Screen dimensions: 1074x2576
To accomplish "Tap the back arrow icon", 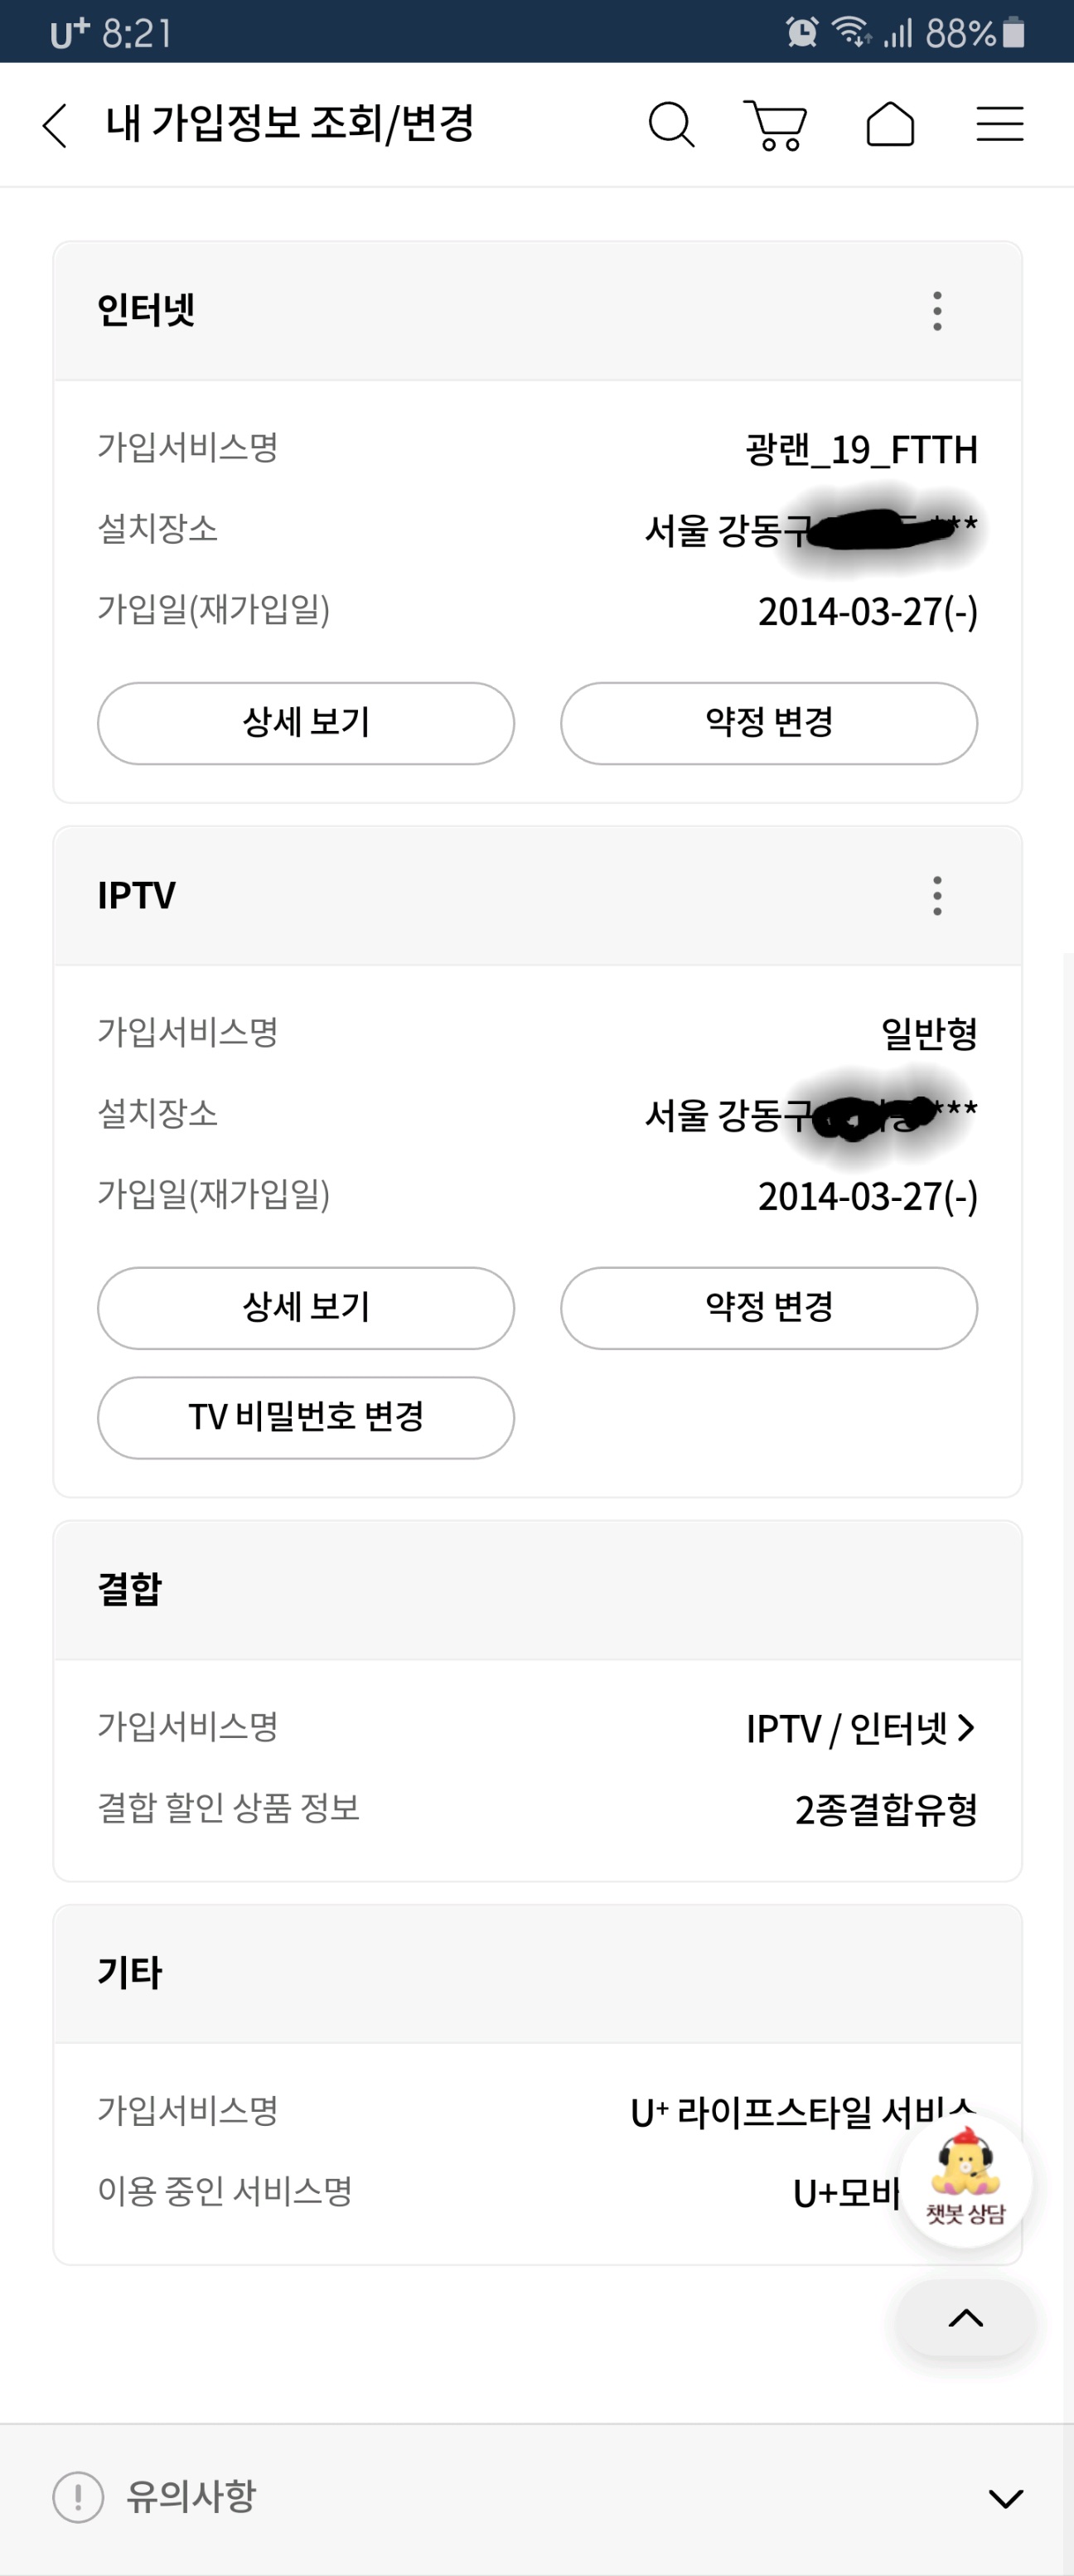I will point(56,126).
